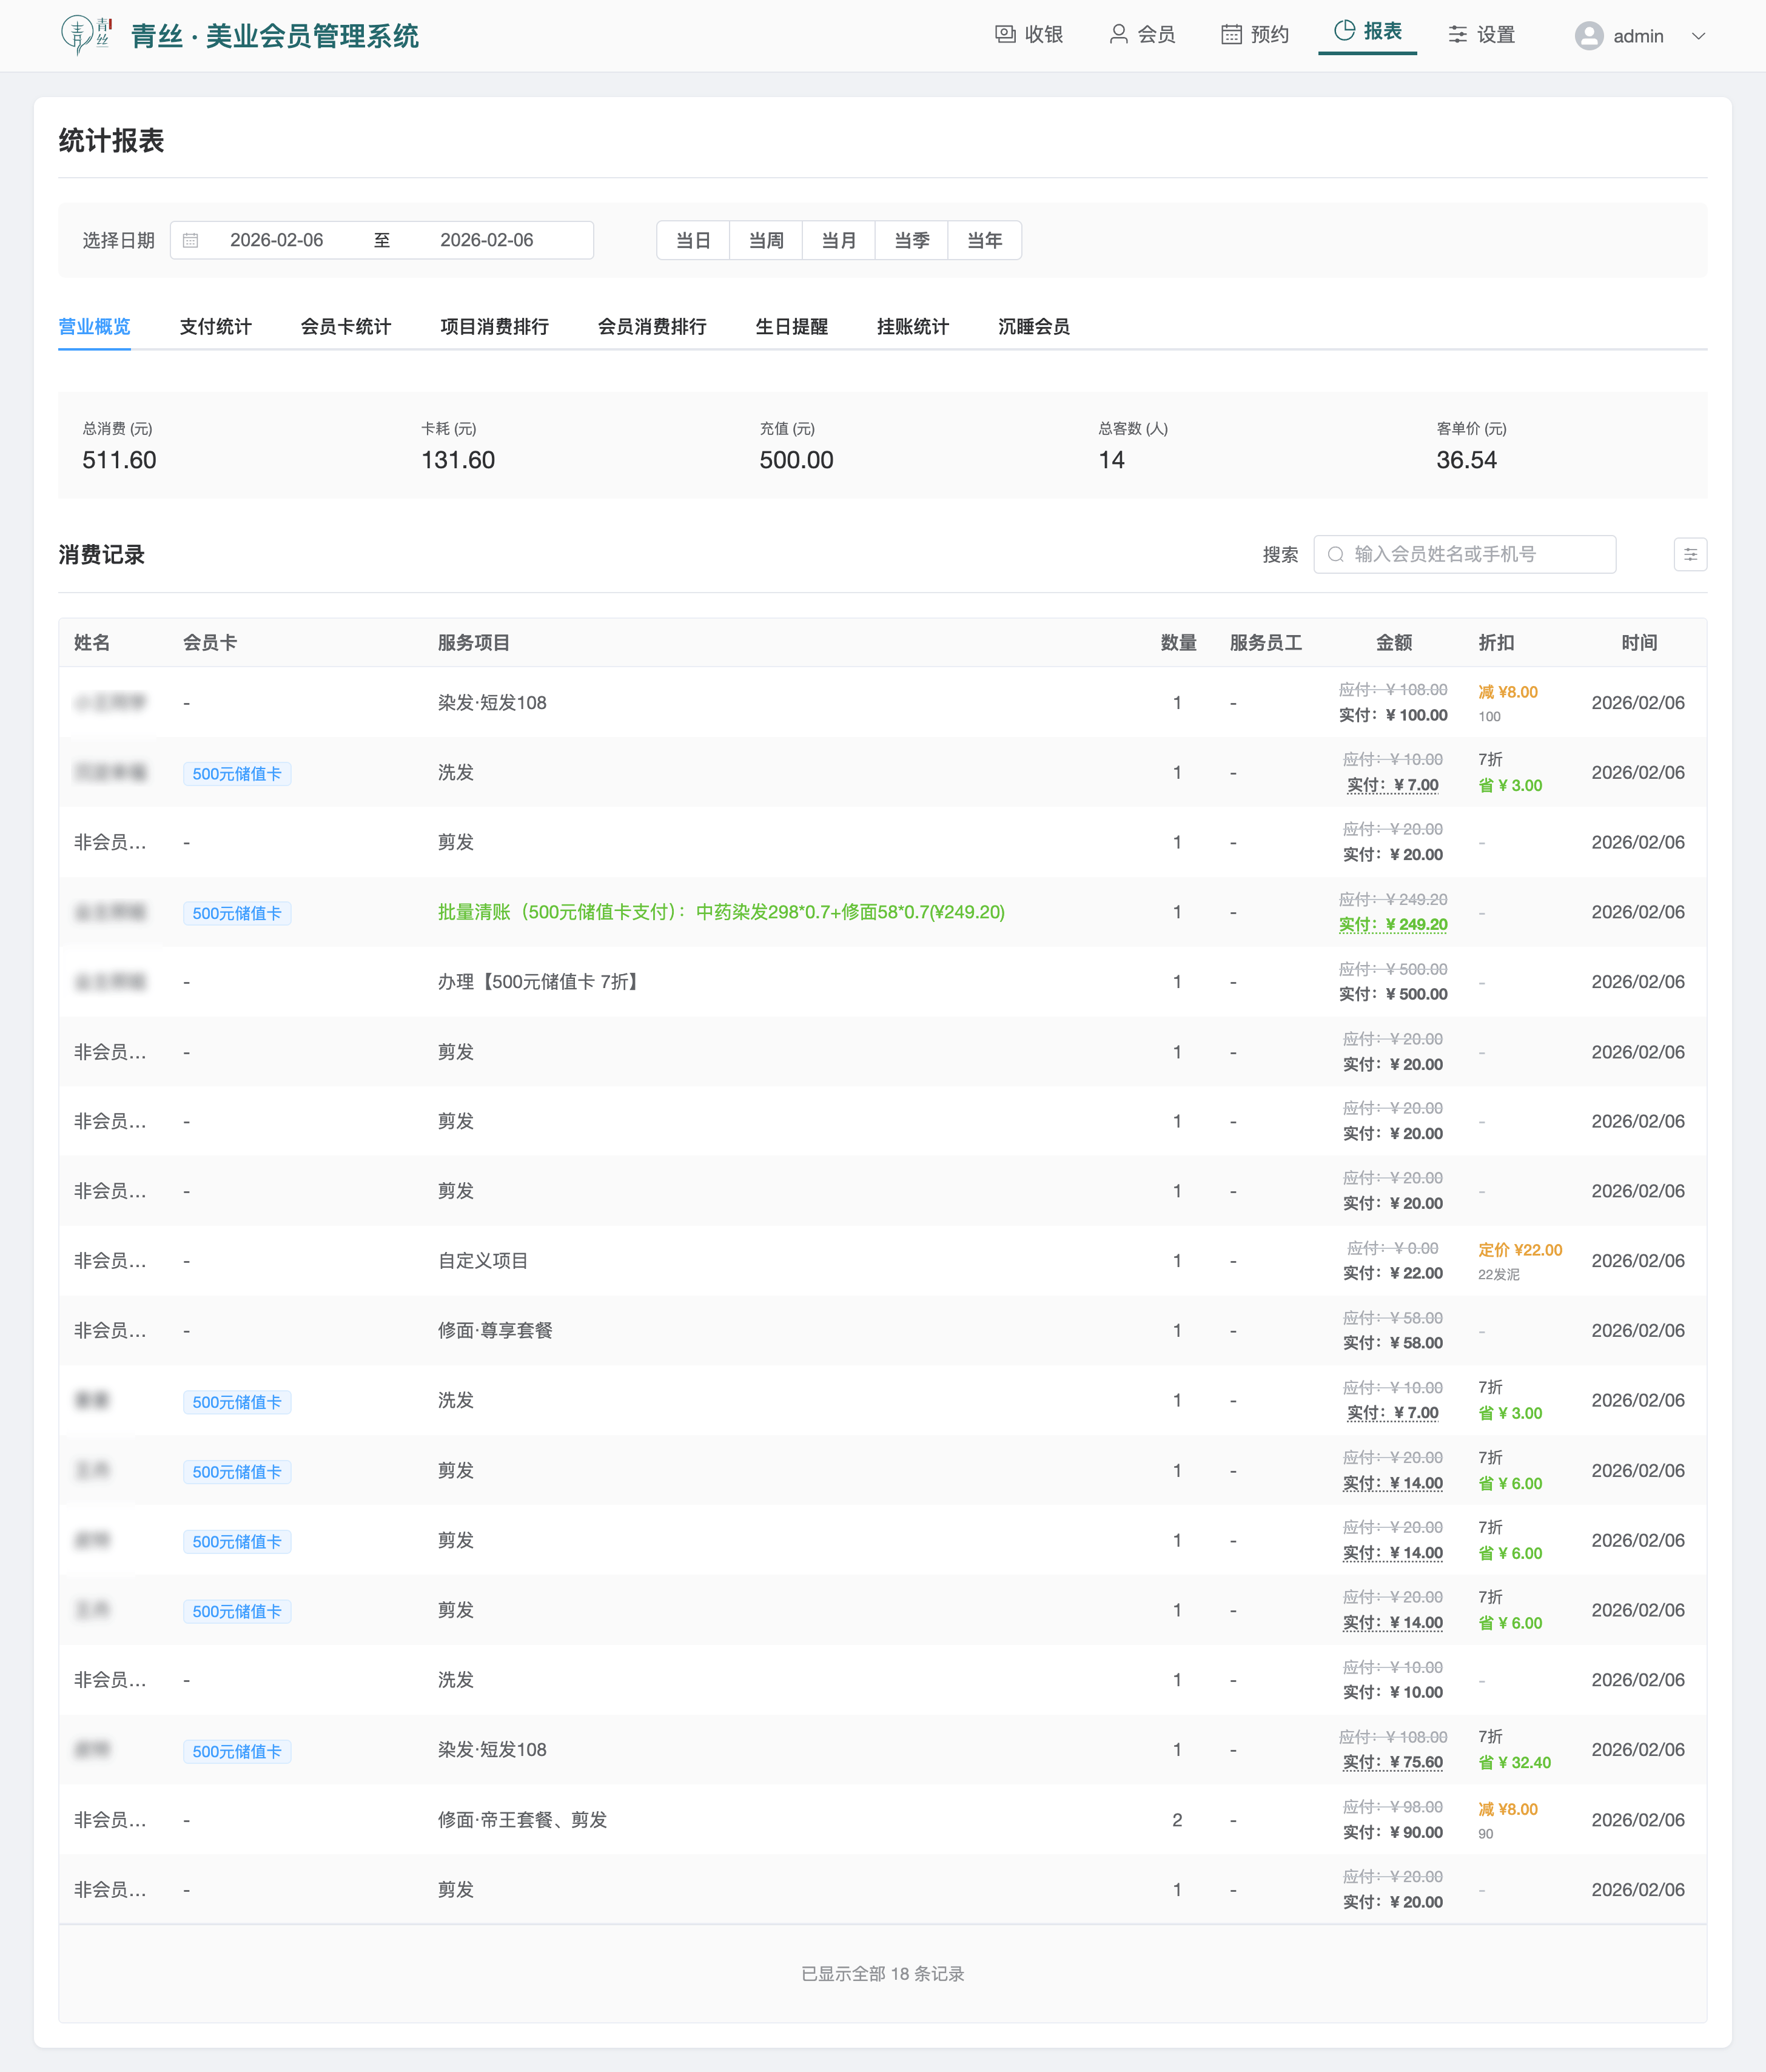Click the end date 2026-02-06 field
This screenshot has width=1766, height=2072.
pos(487,240)
